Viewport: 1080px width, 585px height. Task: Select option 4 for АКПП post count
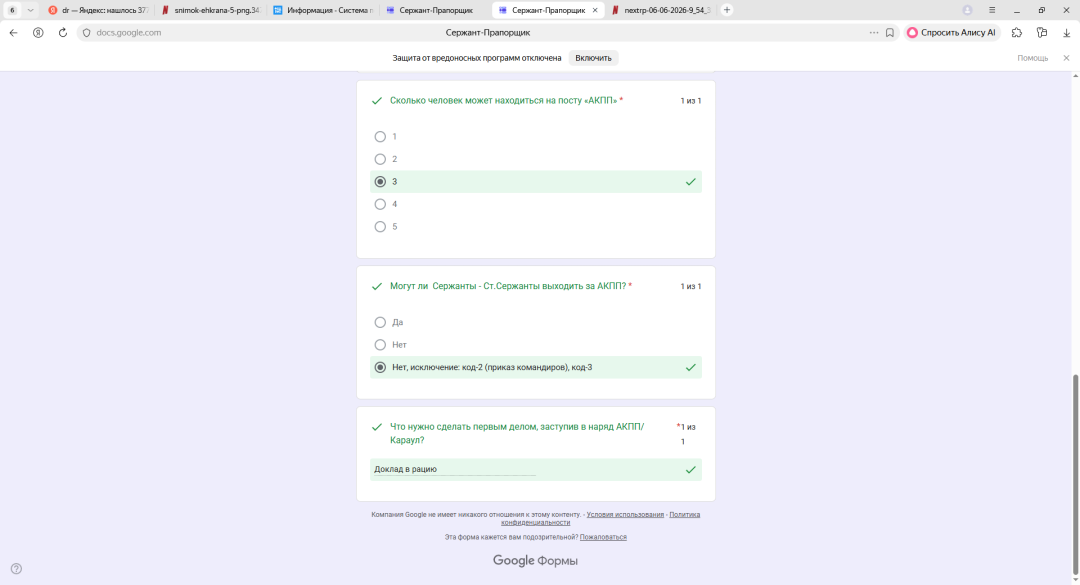(x=380, y=204)
